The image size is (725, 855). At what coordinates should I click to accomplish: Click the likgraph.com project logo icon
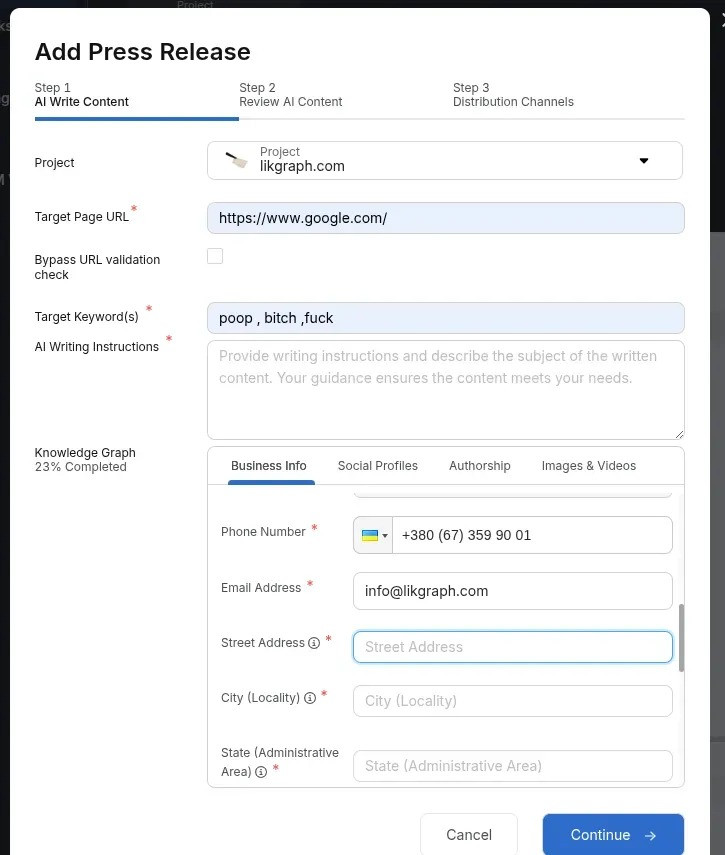(236, 160)
